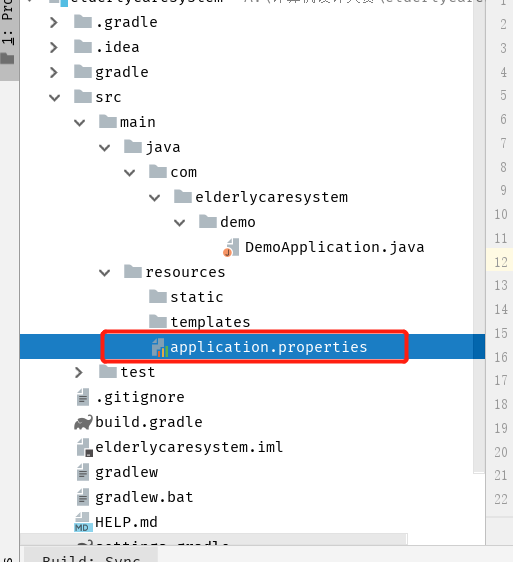Select the HELP.md markdown file icon
The width and height of the screenshot is (513, 562).
click(x=83, y=522)
